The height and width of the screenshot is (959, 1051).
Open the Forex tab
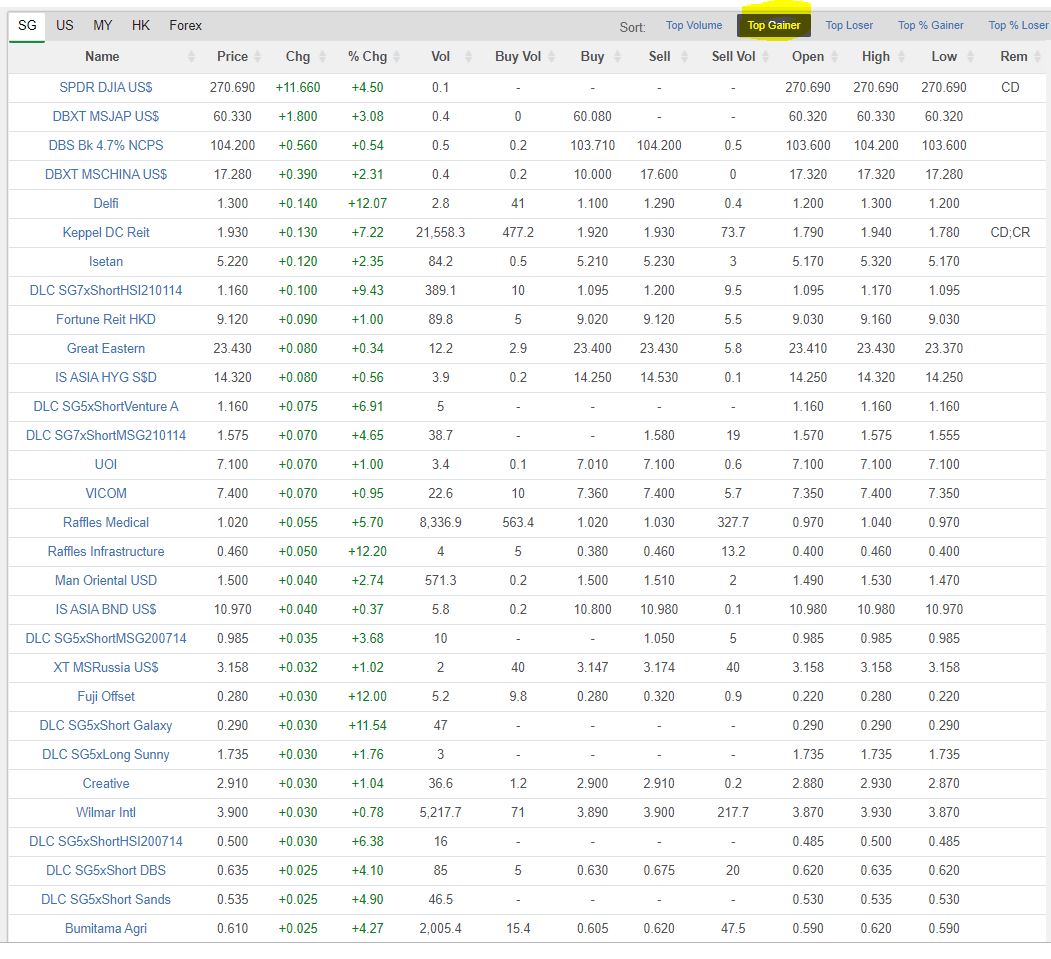pos(186,25)
